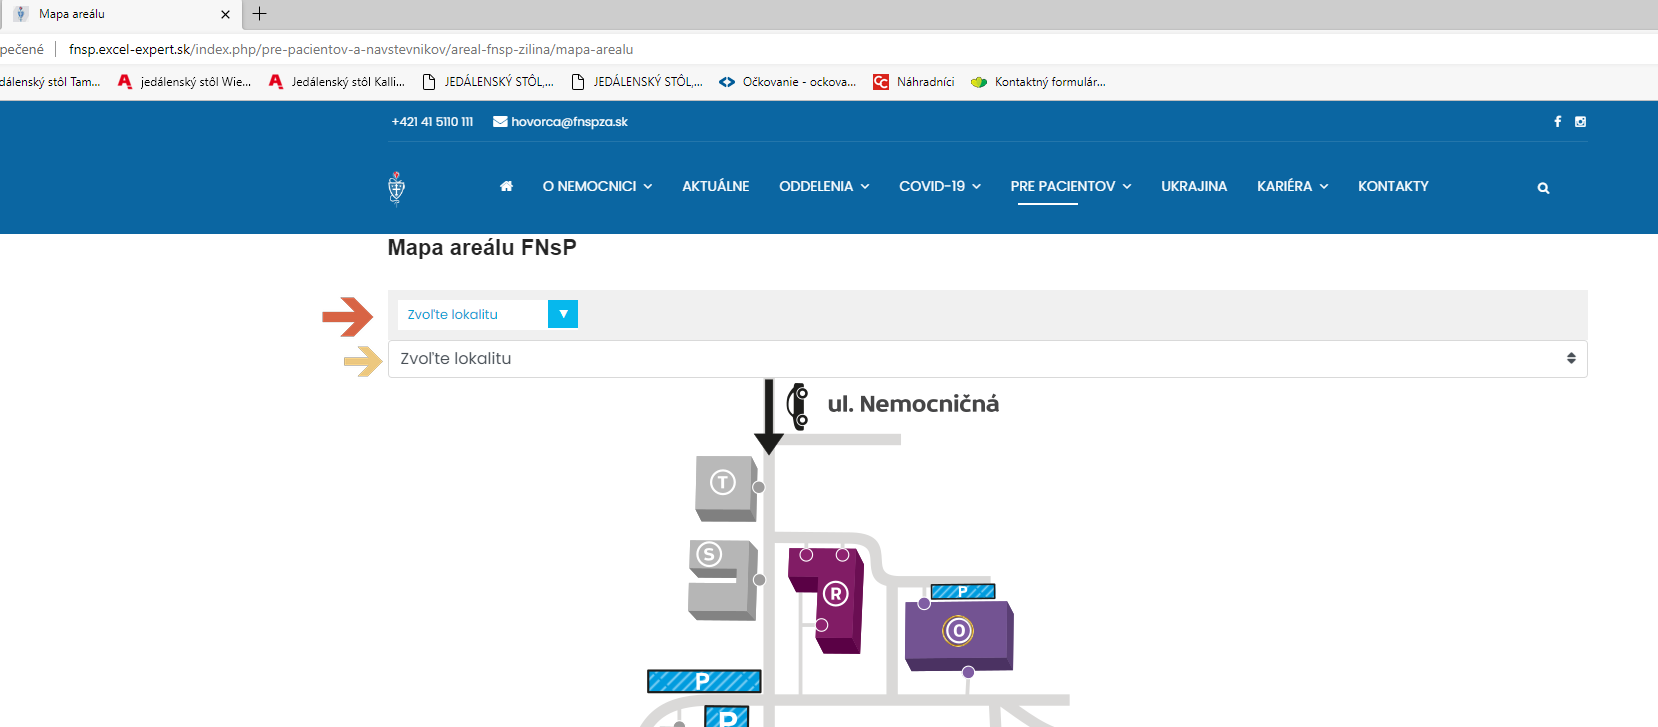This screenshot has width=1658, height=727.
Task: Click the hospital logo emblem
Action: pos(396,188)
